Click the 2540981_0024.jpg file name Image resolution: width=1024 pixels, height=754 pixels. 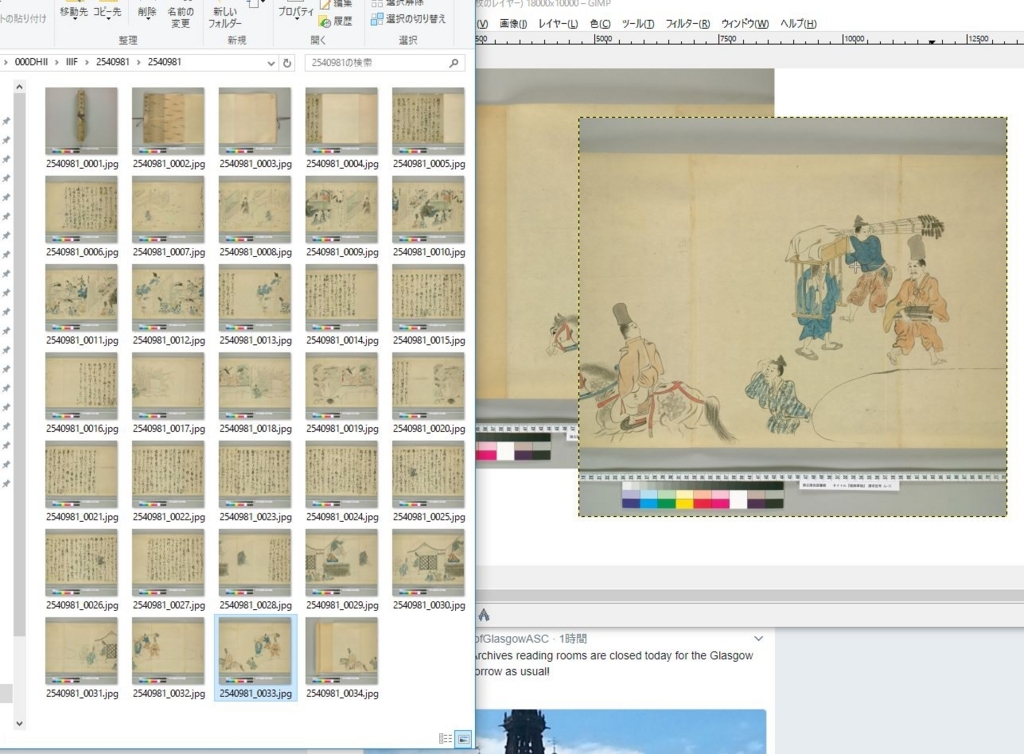[x=342, y=517]
